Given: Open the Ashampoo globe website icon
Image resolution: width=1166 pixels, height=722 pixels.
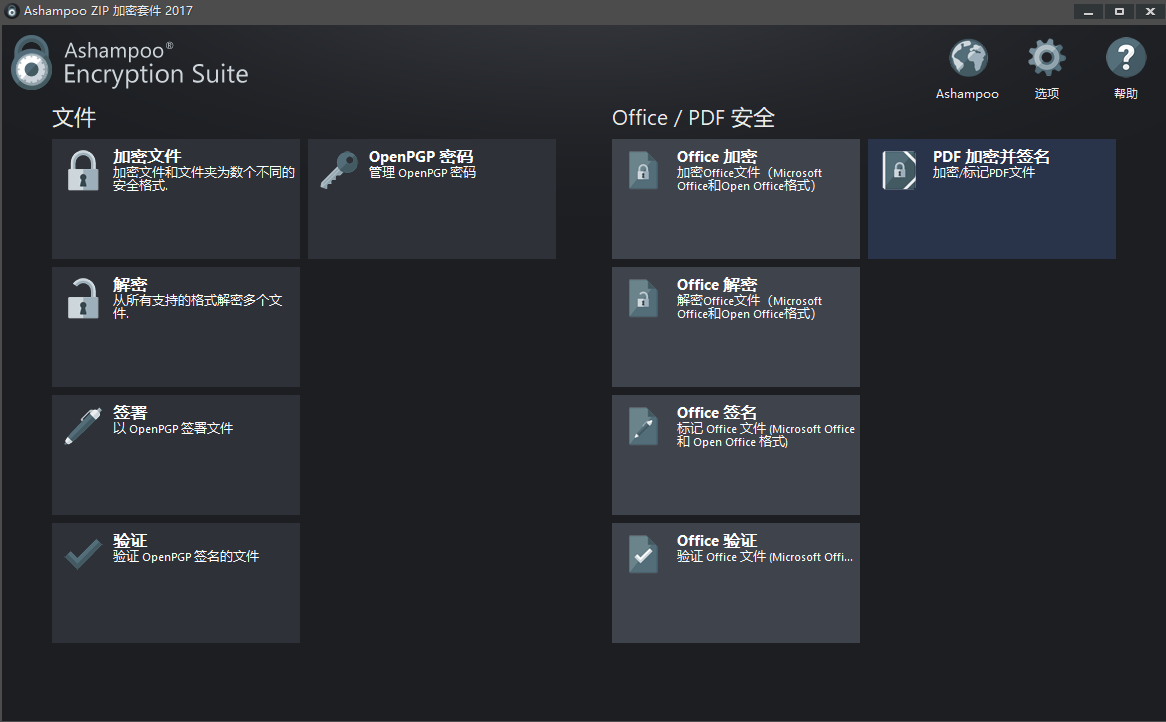Looking at the screenshot, I should [x=968, y=58].
